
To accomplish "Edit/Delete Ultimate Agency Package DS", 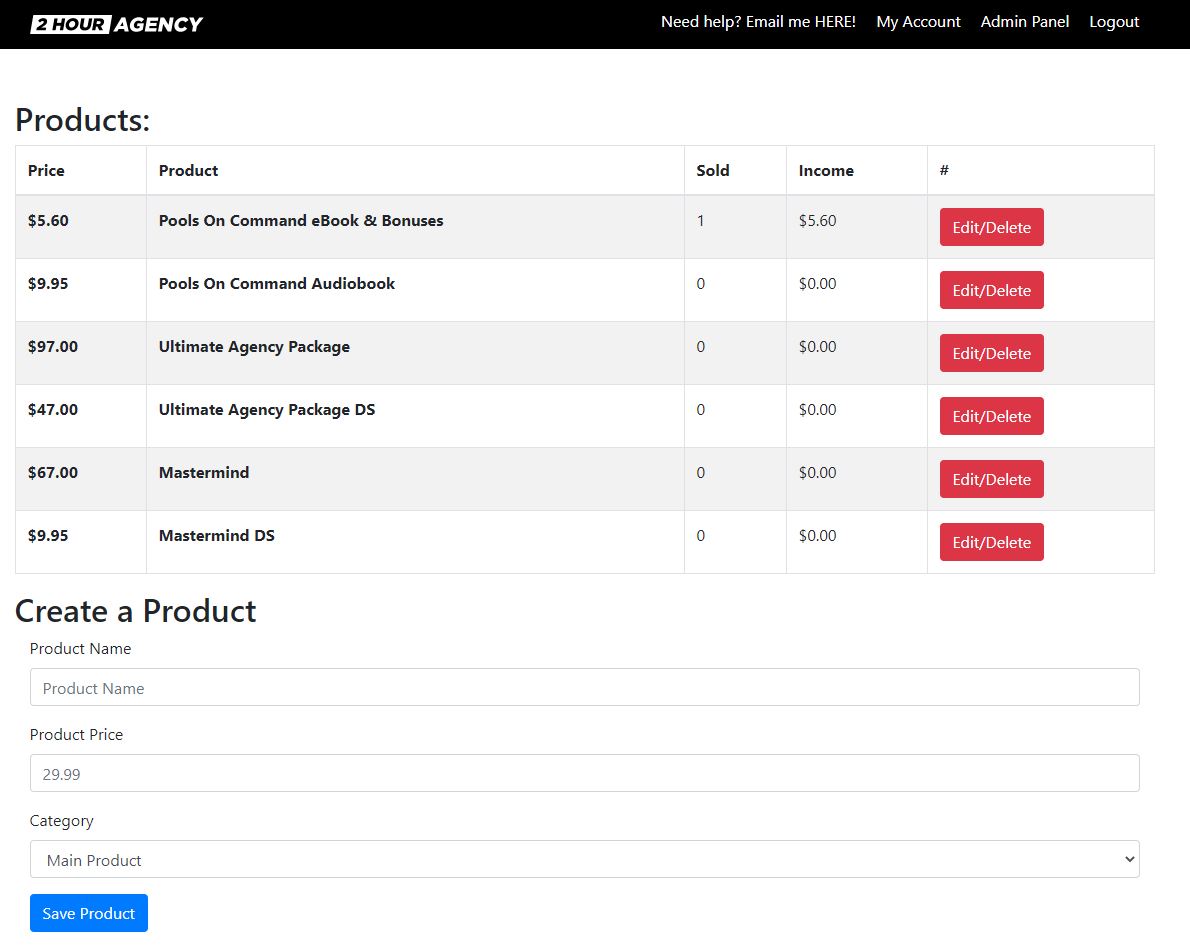I will (x=991, y=416).
